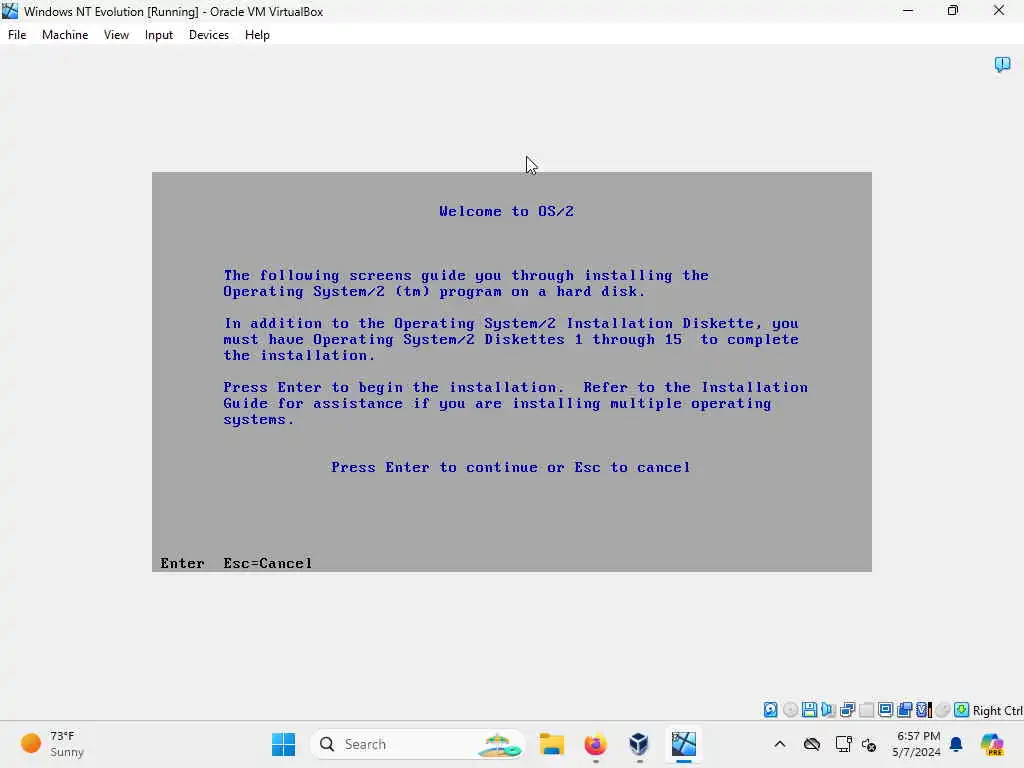
Task: Click the greyed shared folders indicator
Action: [867, 710]
